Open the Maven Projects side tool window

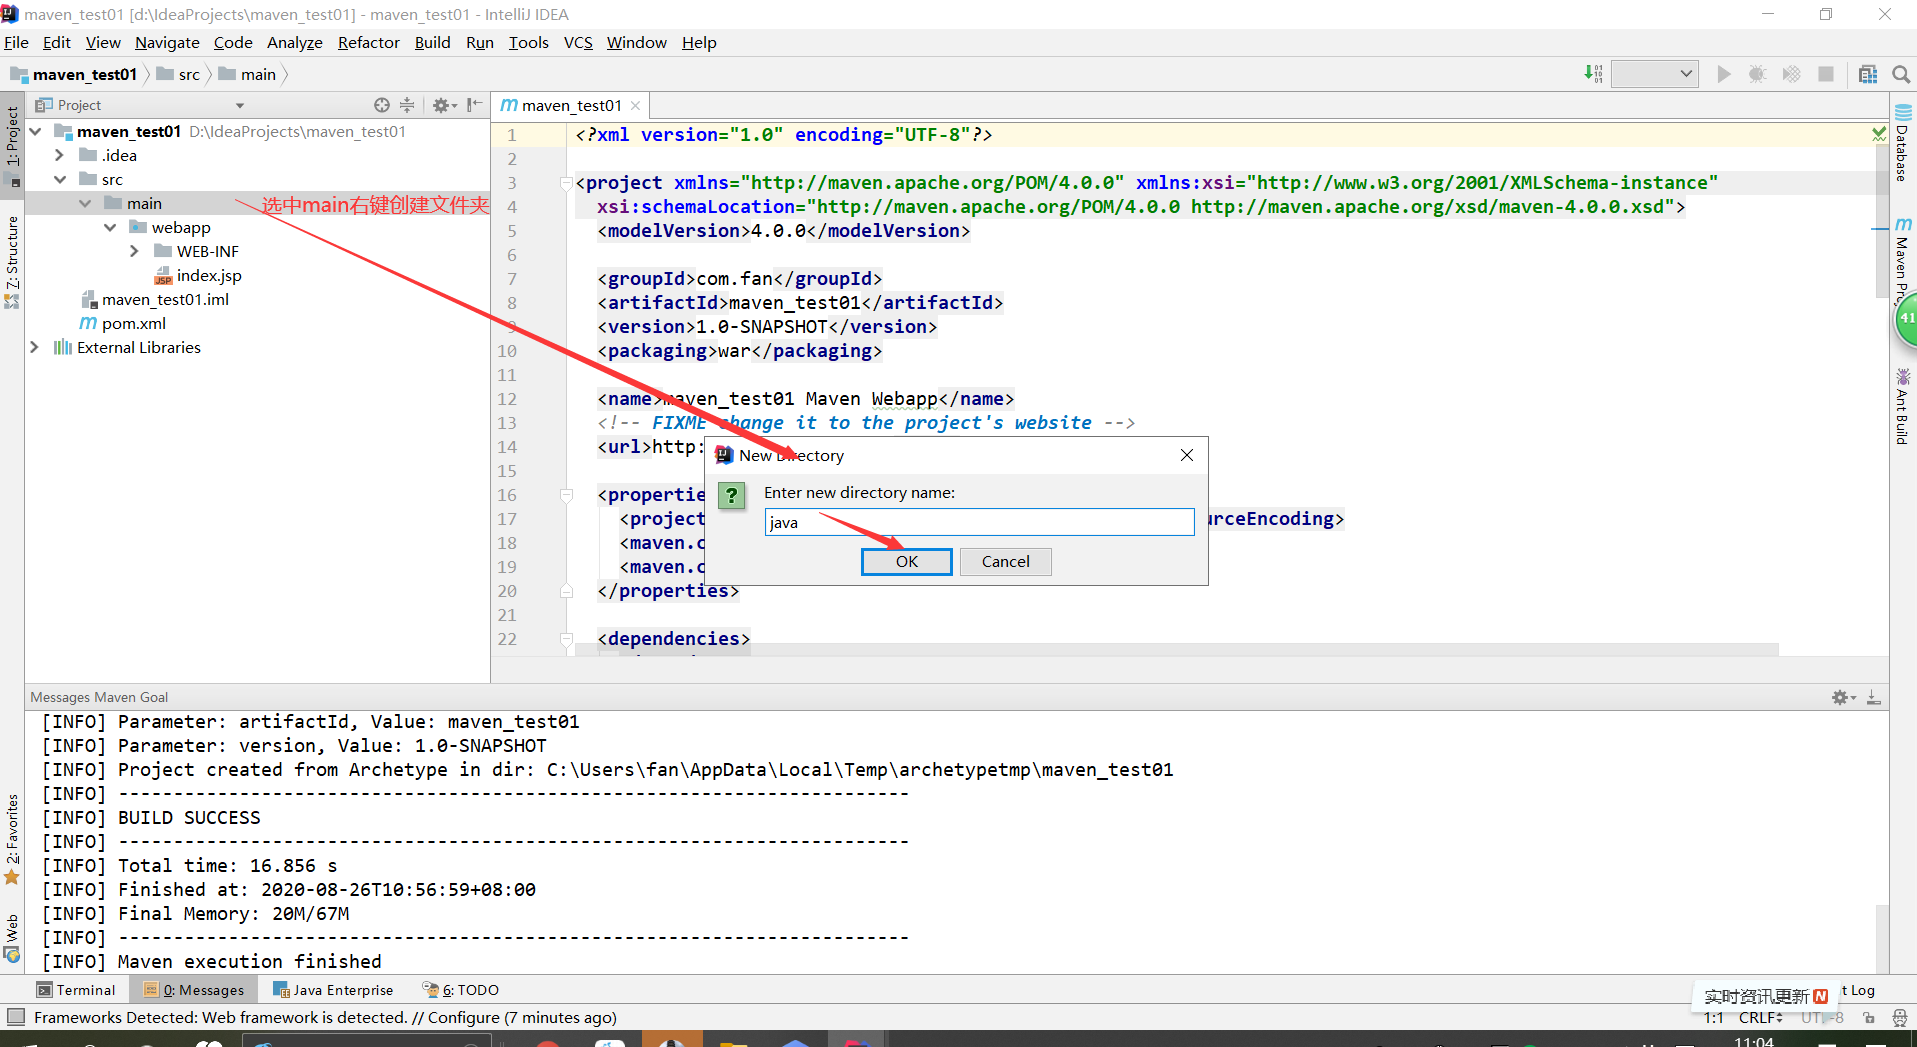point(1902,260)
